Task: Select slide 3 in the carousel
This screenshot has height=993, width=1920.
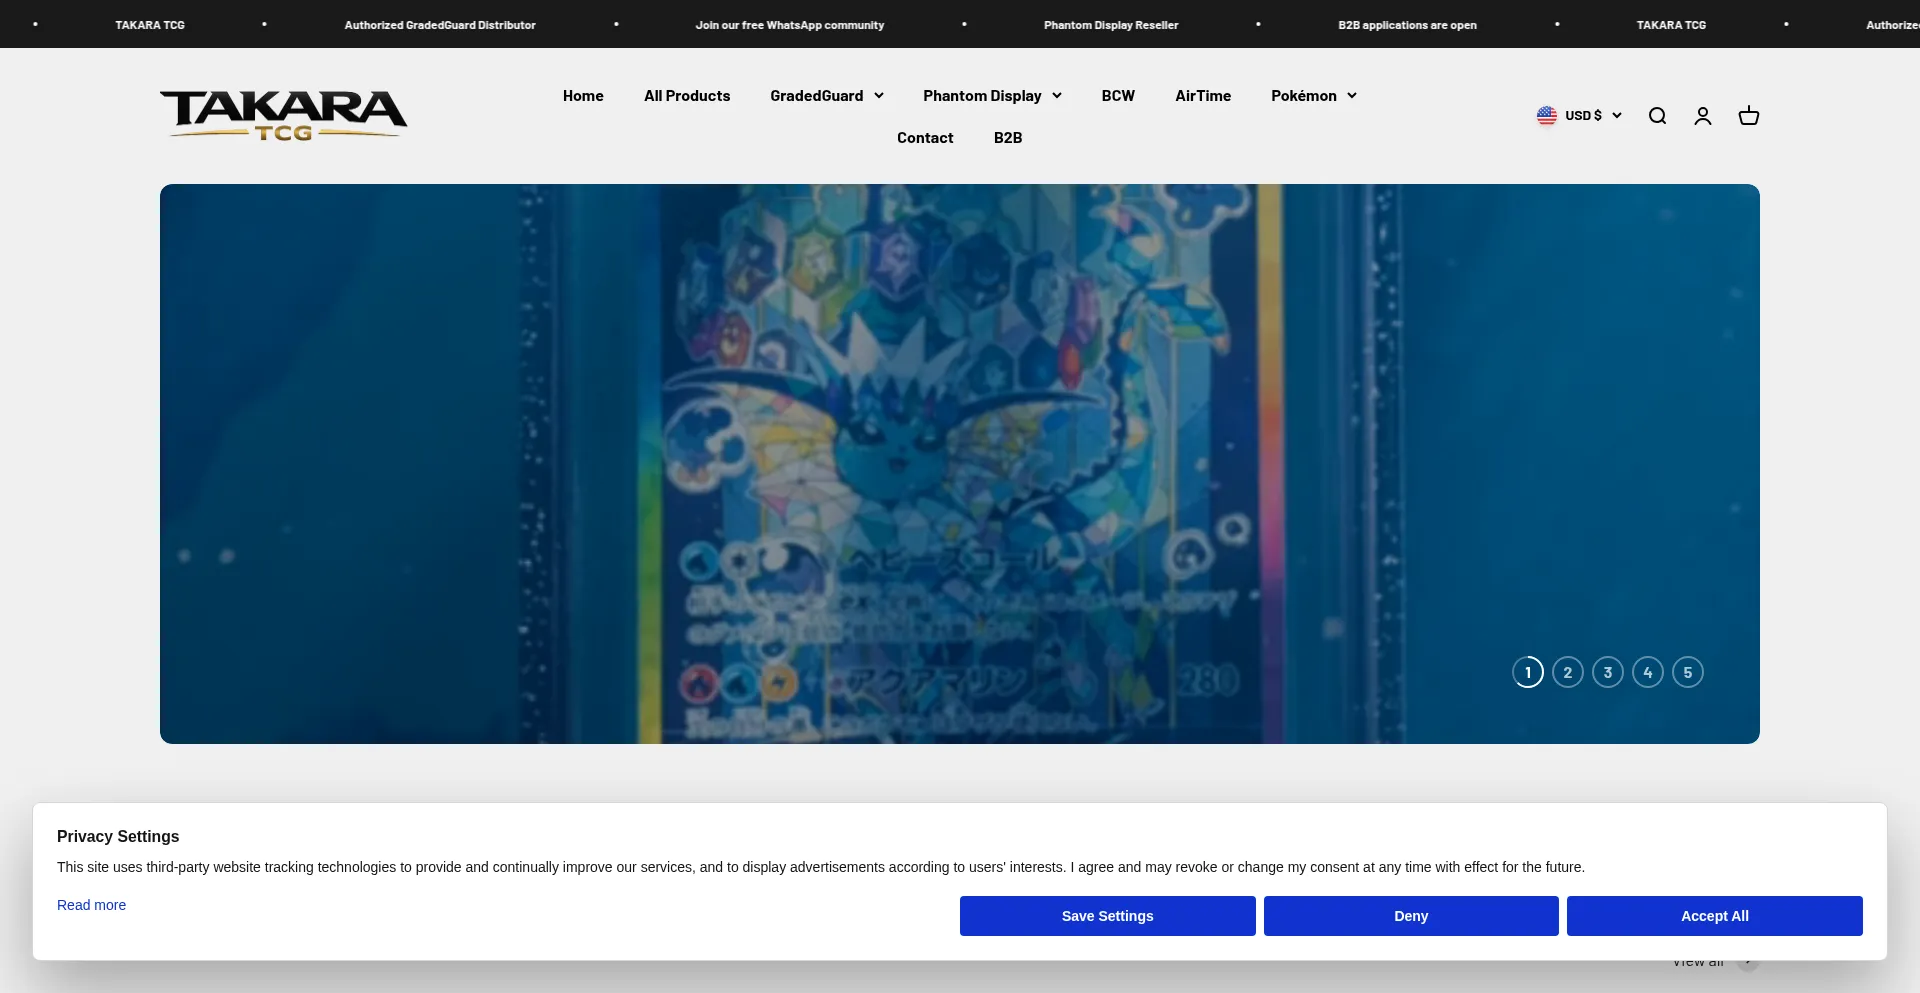Action: click(1608, 672)
